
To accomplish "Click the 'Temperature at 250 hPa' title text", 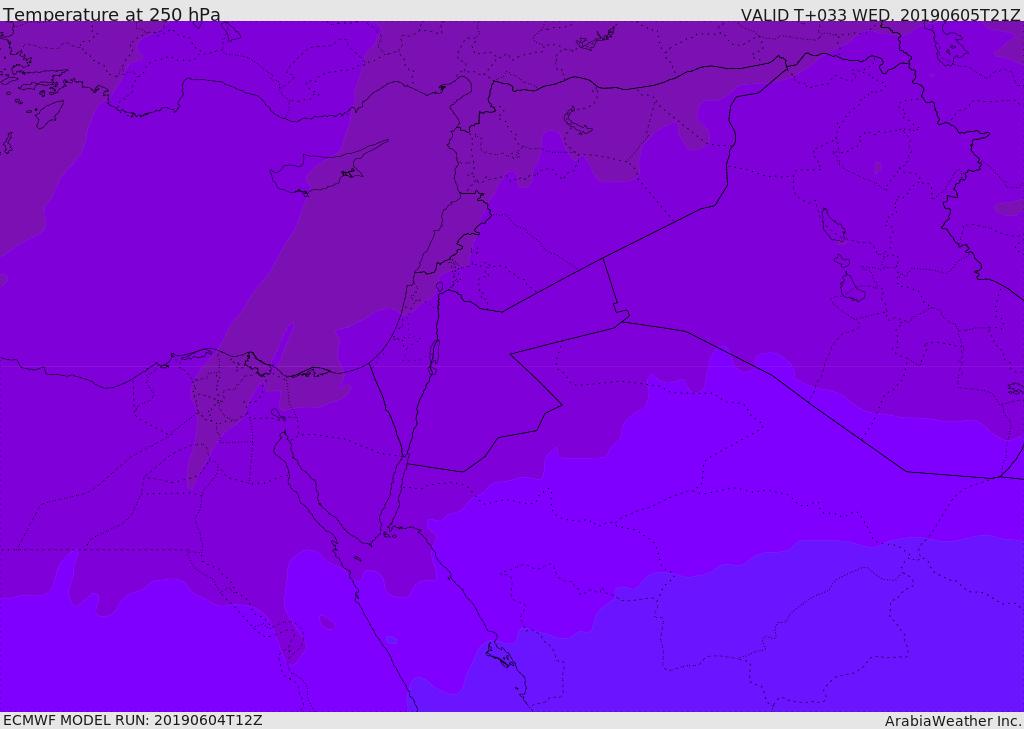I will pyautogui.click(x=112, y=14).
